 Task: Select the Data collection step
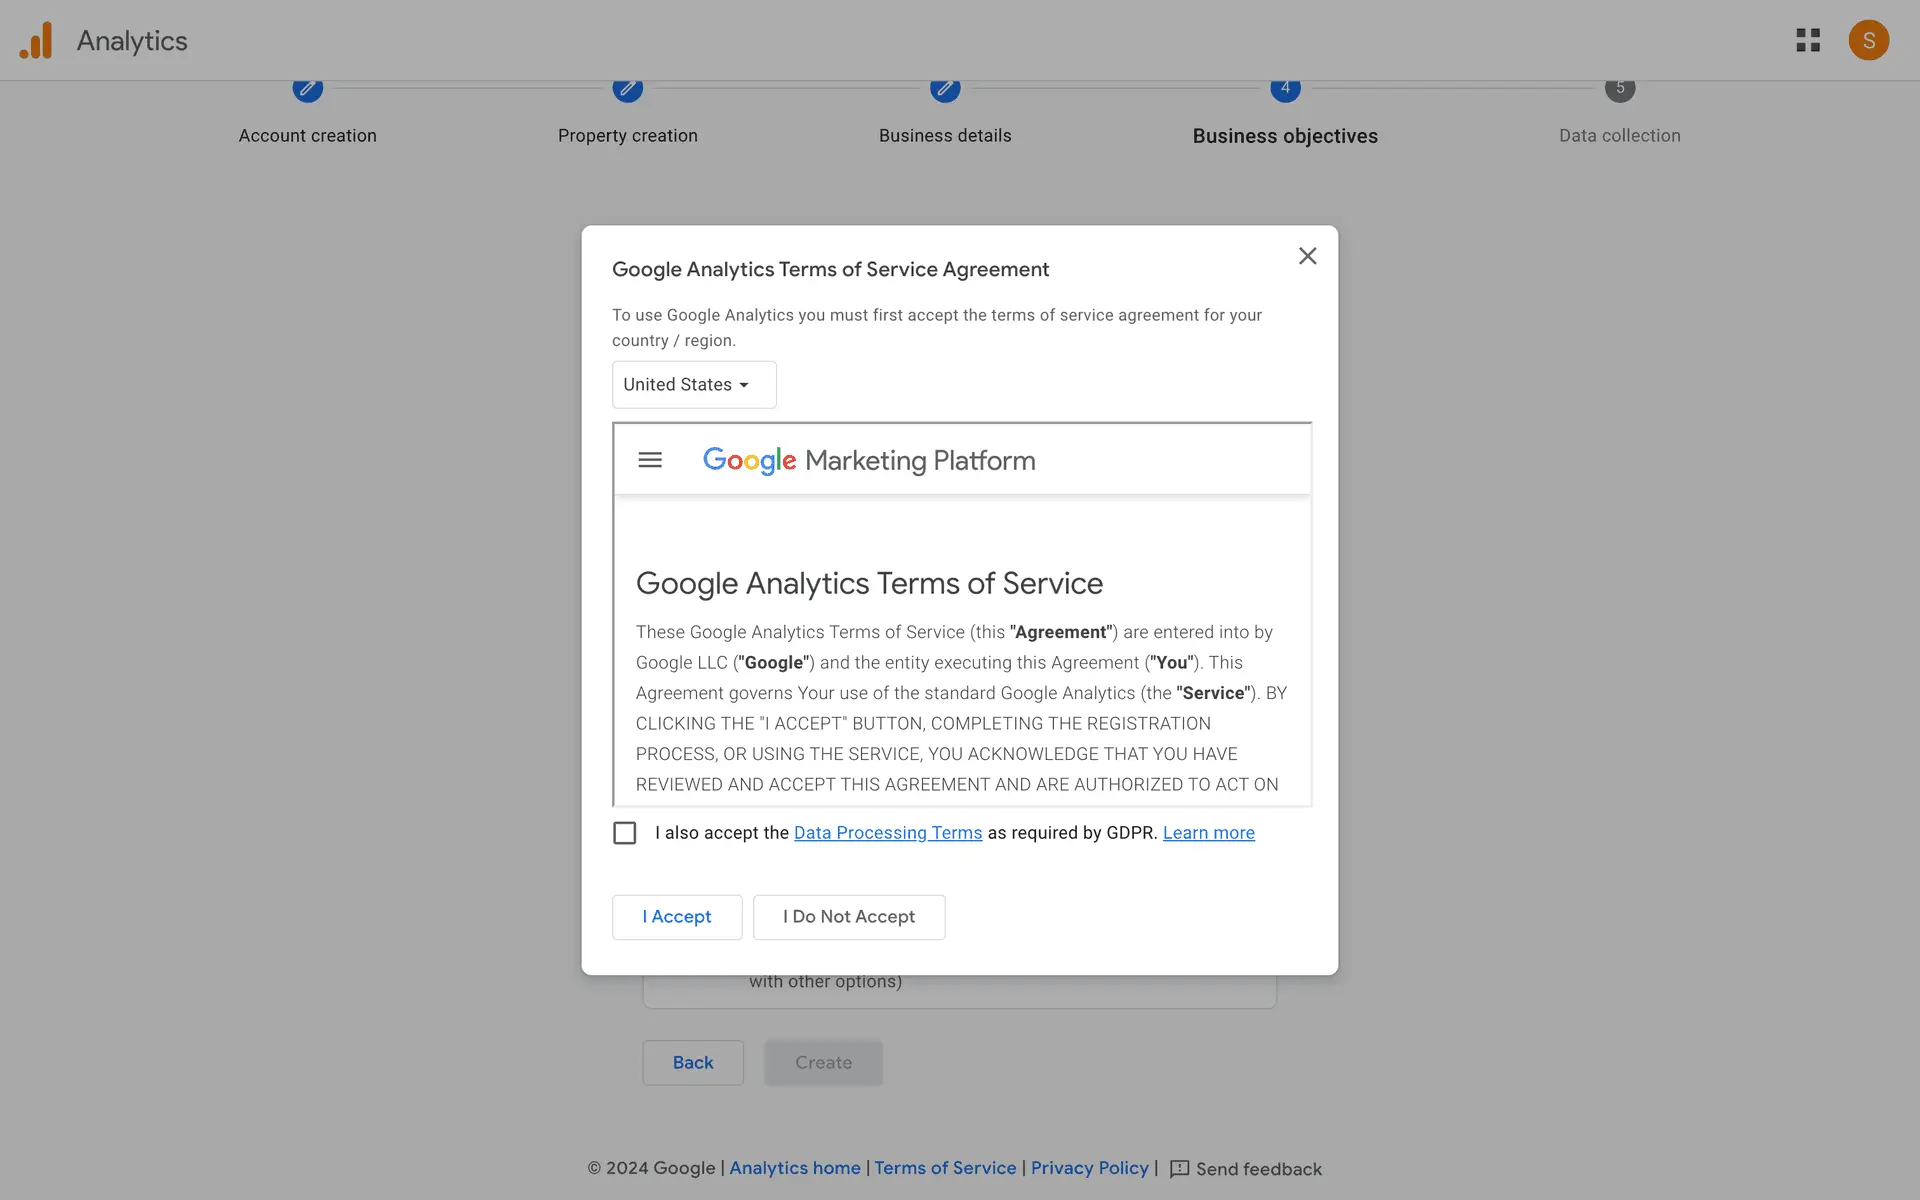pos(1619,135)
